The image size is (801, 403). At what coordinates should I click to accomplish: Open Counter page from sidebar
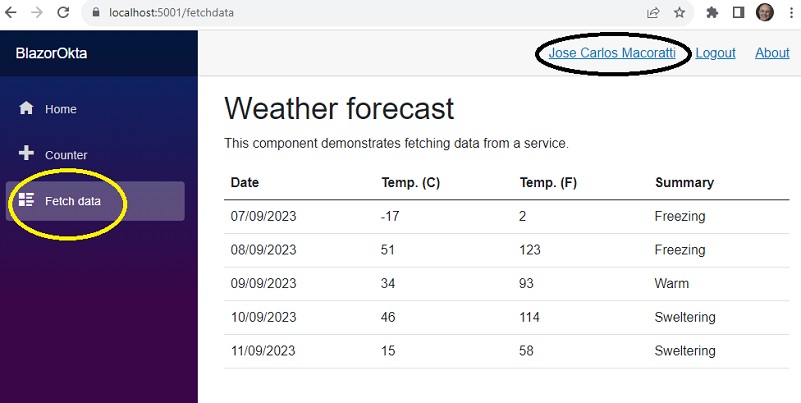(95, 155)
